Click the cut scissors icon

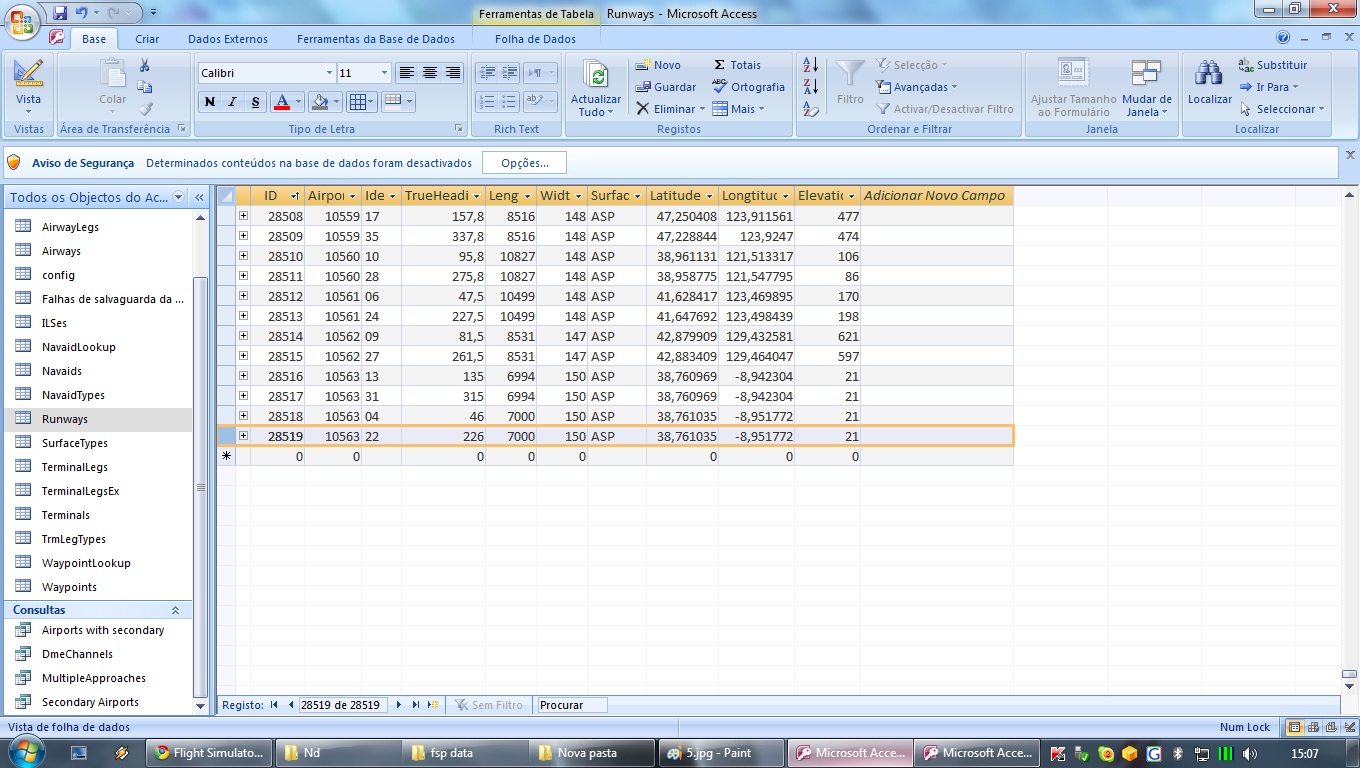coord(145,65)
